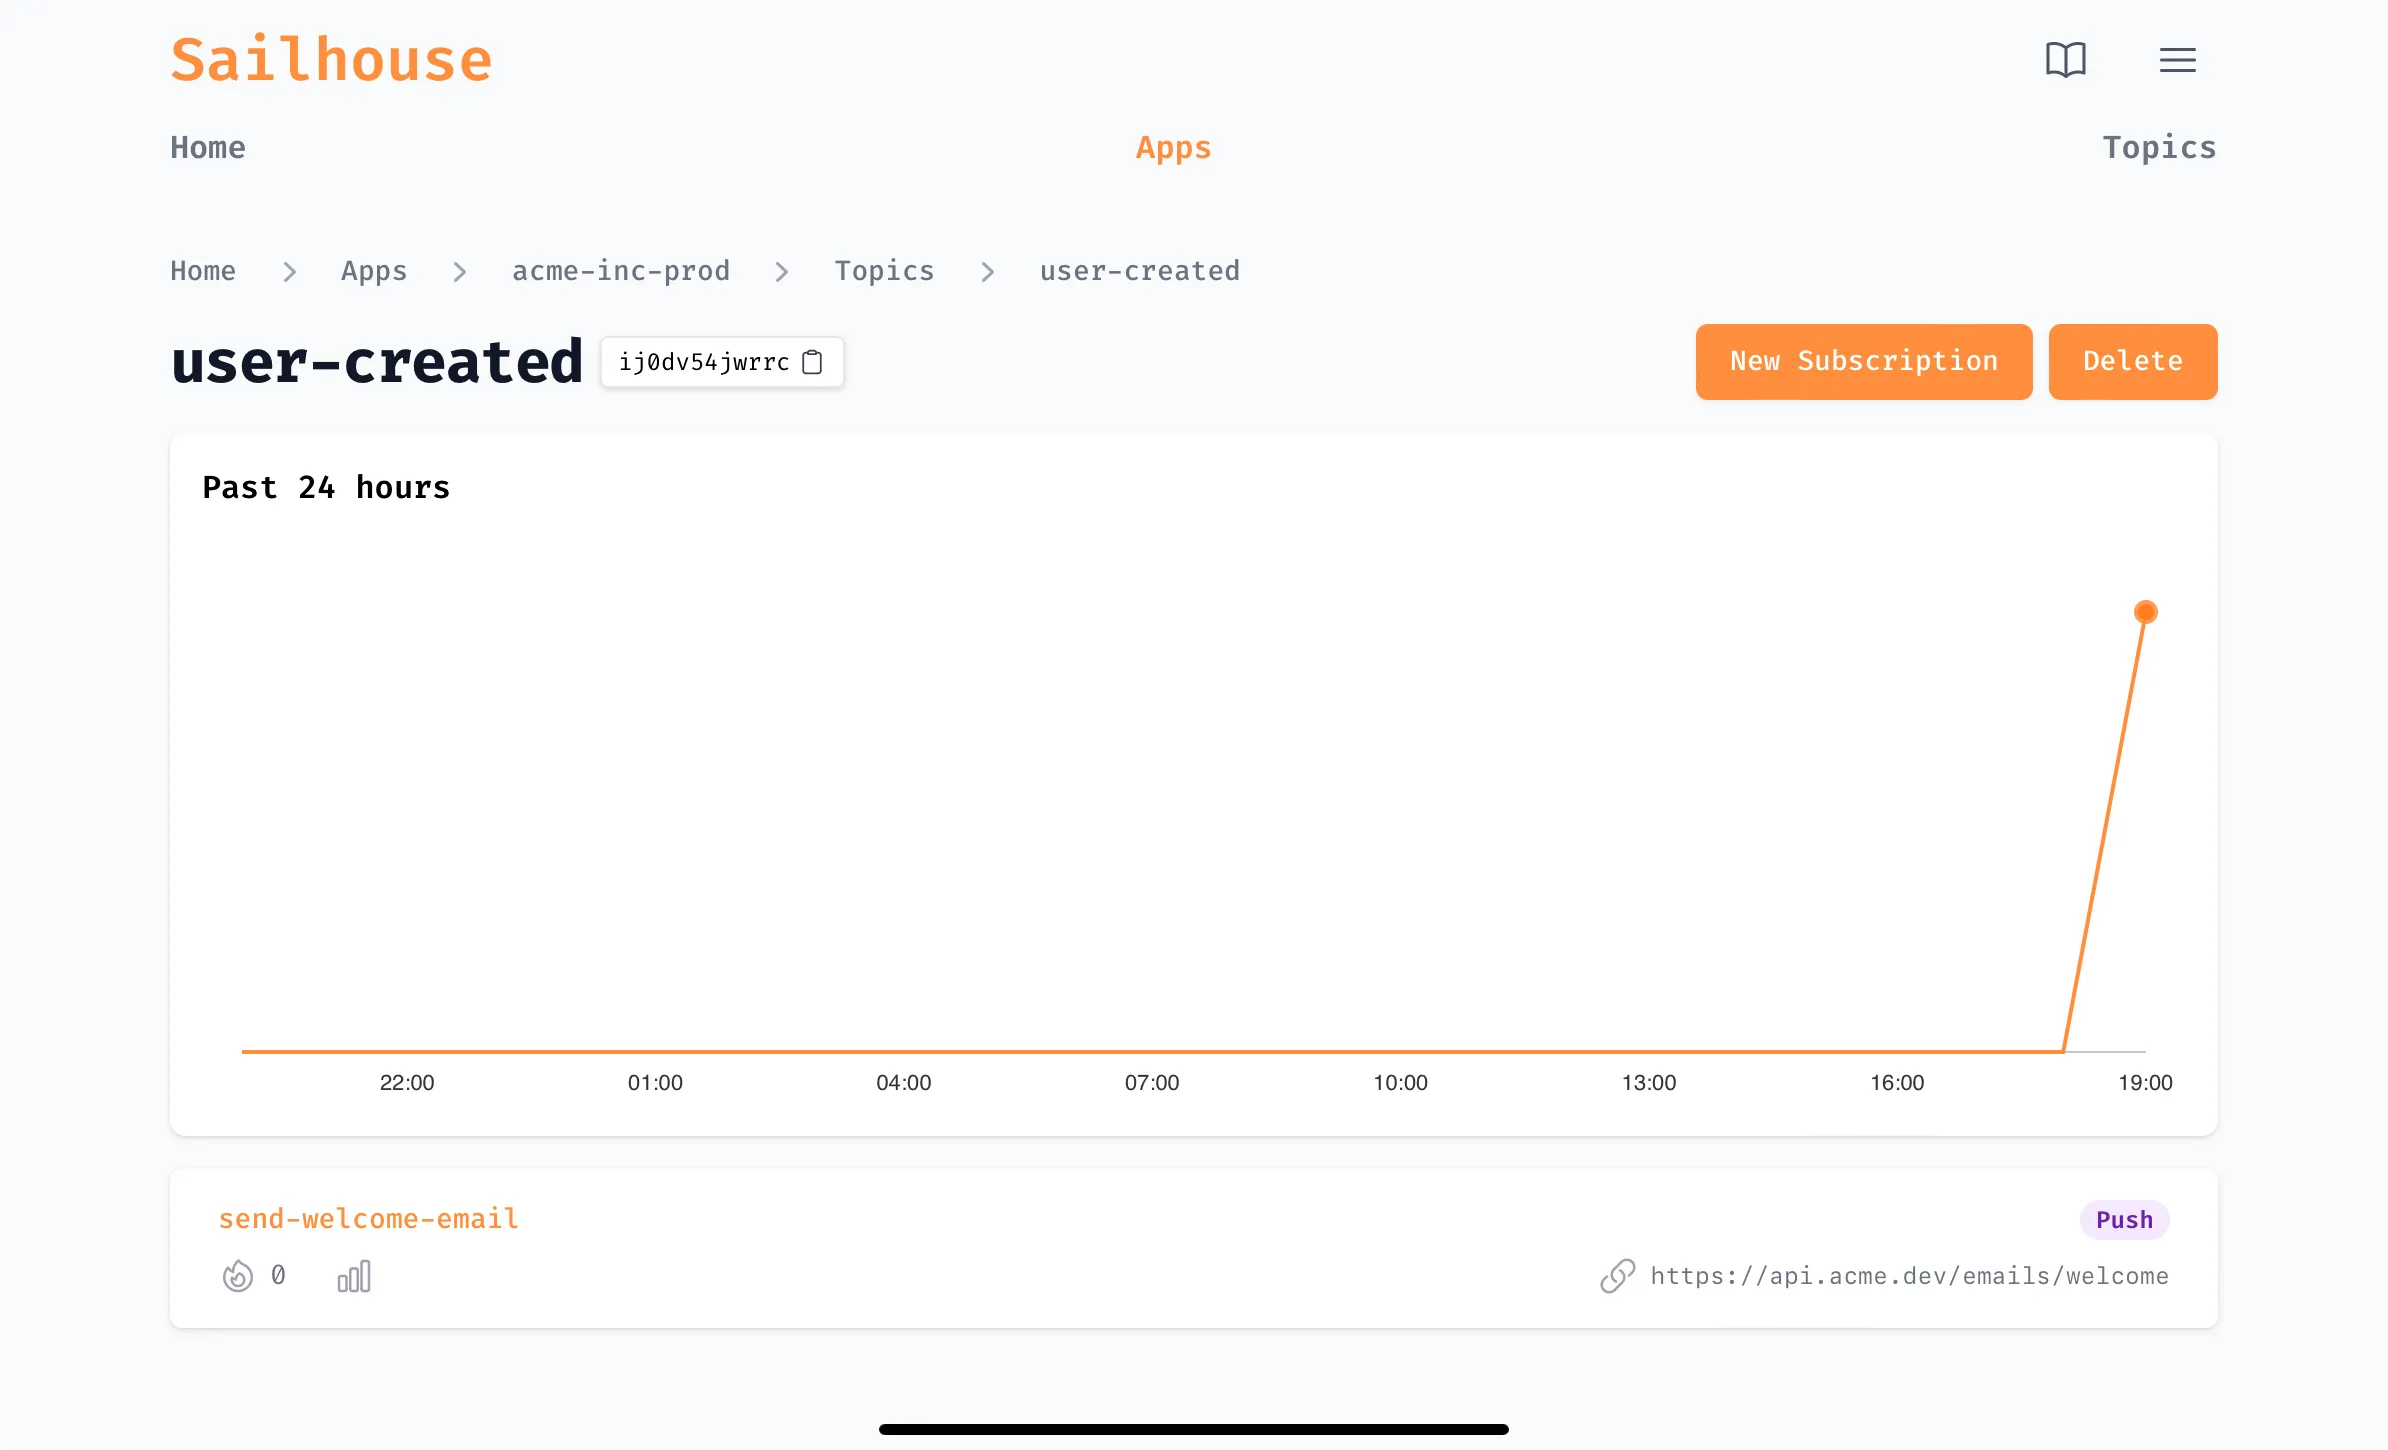
Task: Switch to the Topics navigation tab
Action: coord(2160,147)
